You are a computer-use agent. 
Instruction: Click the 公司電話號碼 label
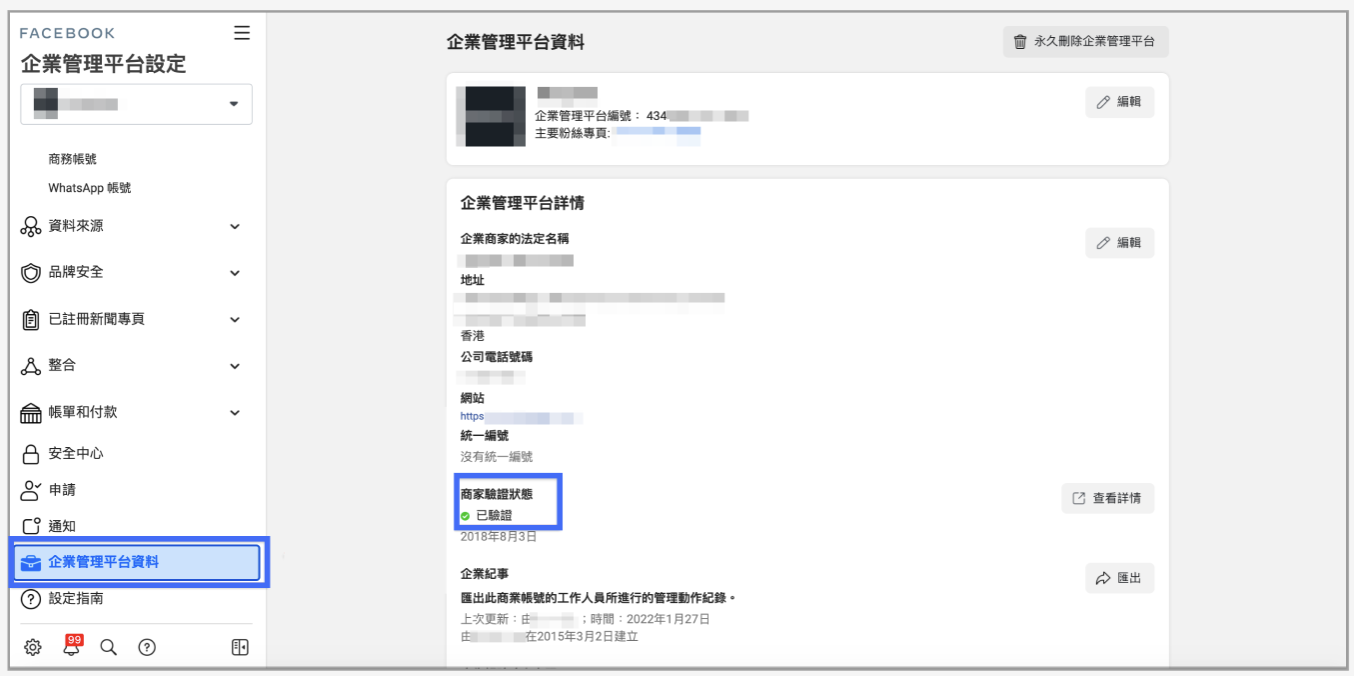(496, 357)
